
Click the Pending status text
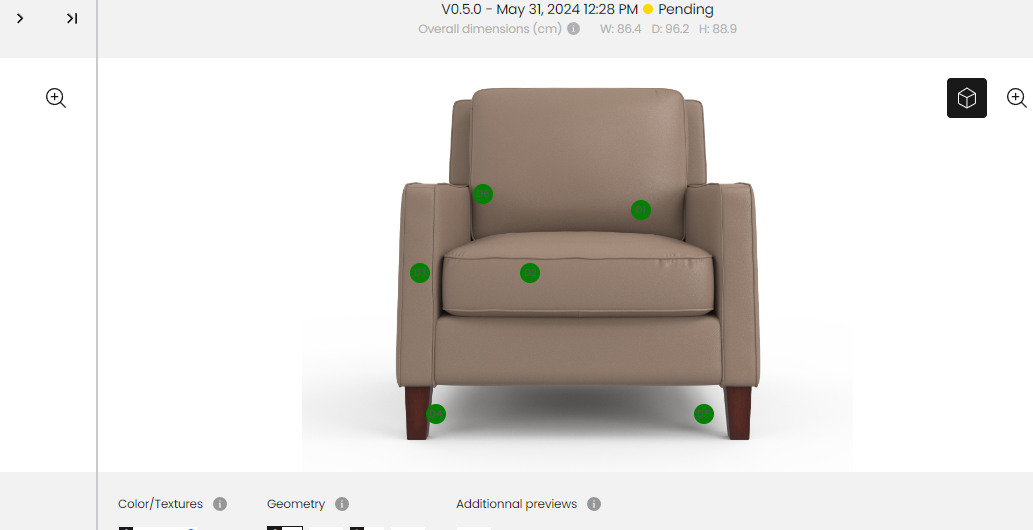click(686, 9)
